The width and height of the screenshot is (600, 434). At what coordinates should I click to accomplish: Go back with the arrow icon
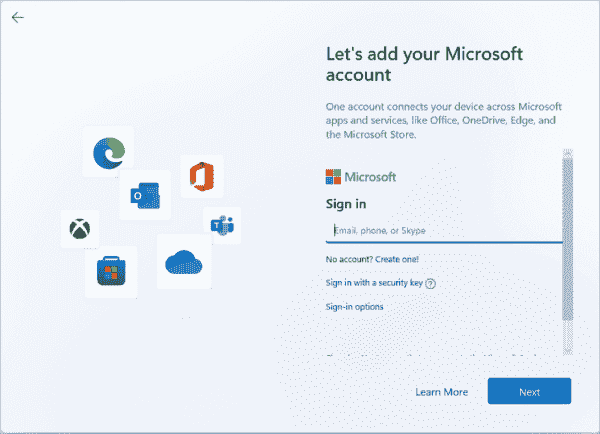(18, 17)
